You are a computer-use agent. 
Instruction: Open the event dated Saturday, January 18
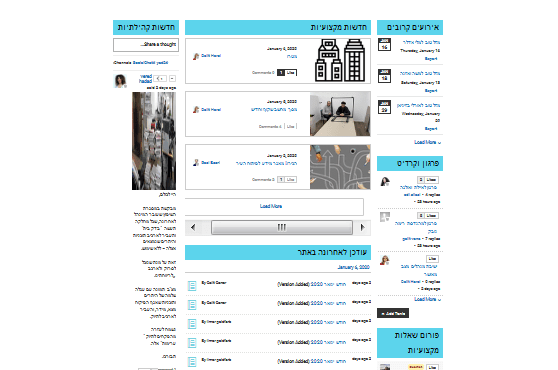pyautogui.click(x=420, y=73)
